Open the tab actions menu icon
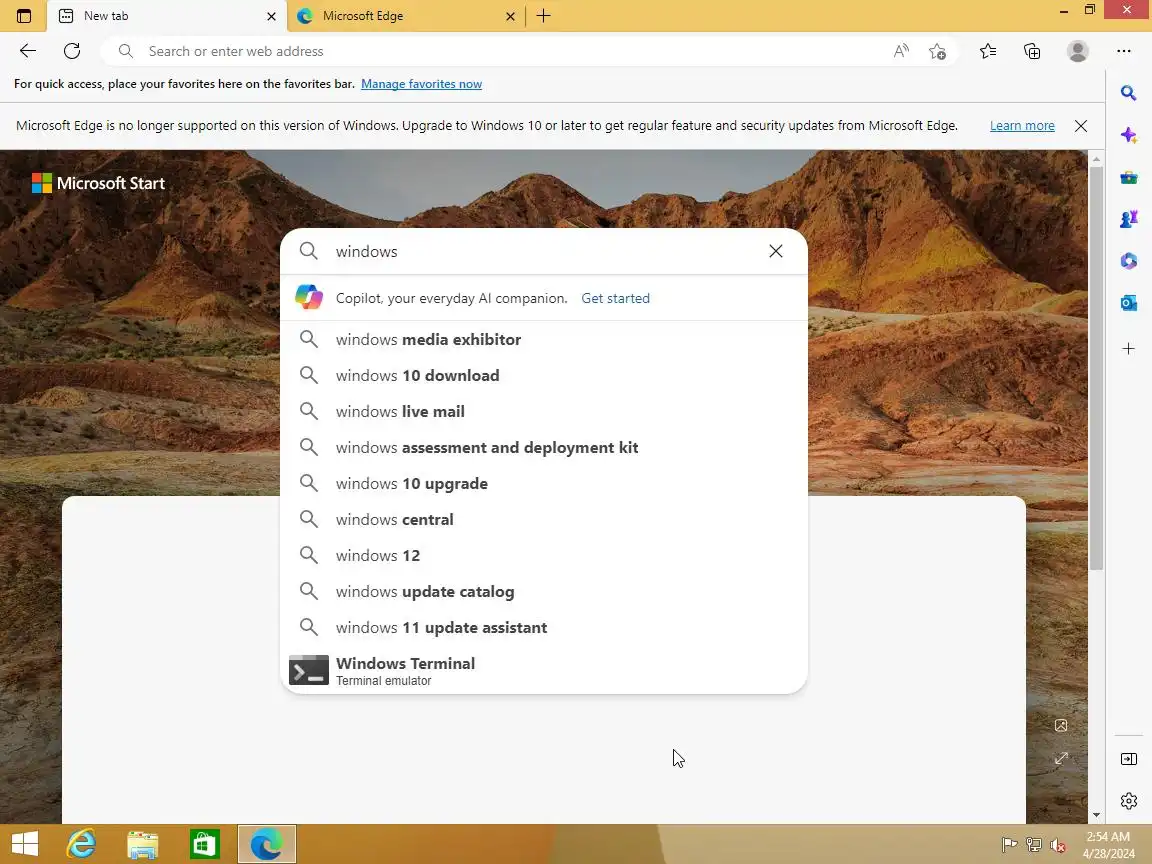 (24, 15)
